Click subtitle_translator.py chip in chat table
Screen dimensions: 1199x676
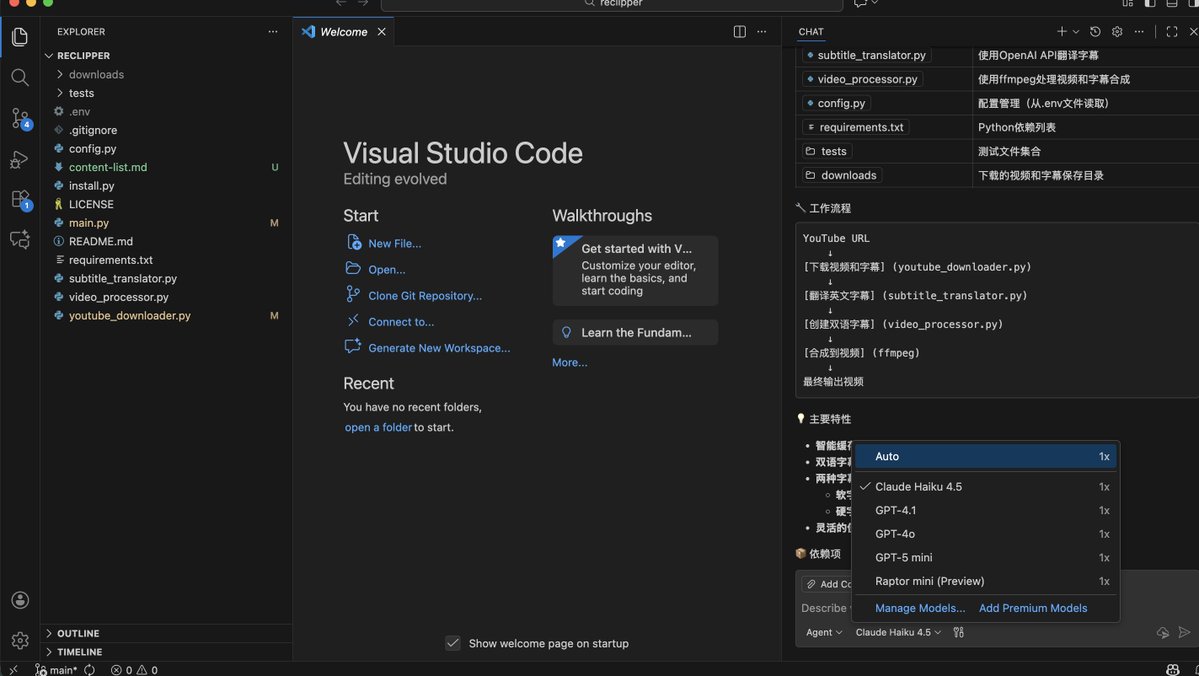tap(866, 55)
